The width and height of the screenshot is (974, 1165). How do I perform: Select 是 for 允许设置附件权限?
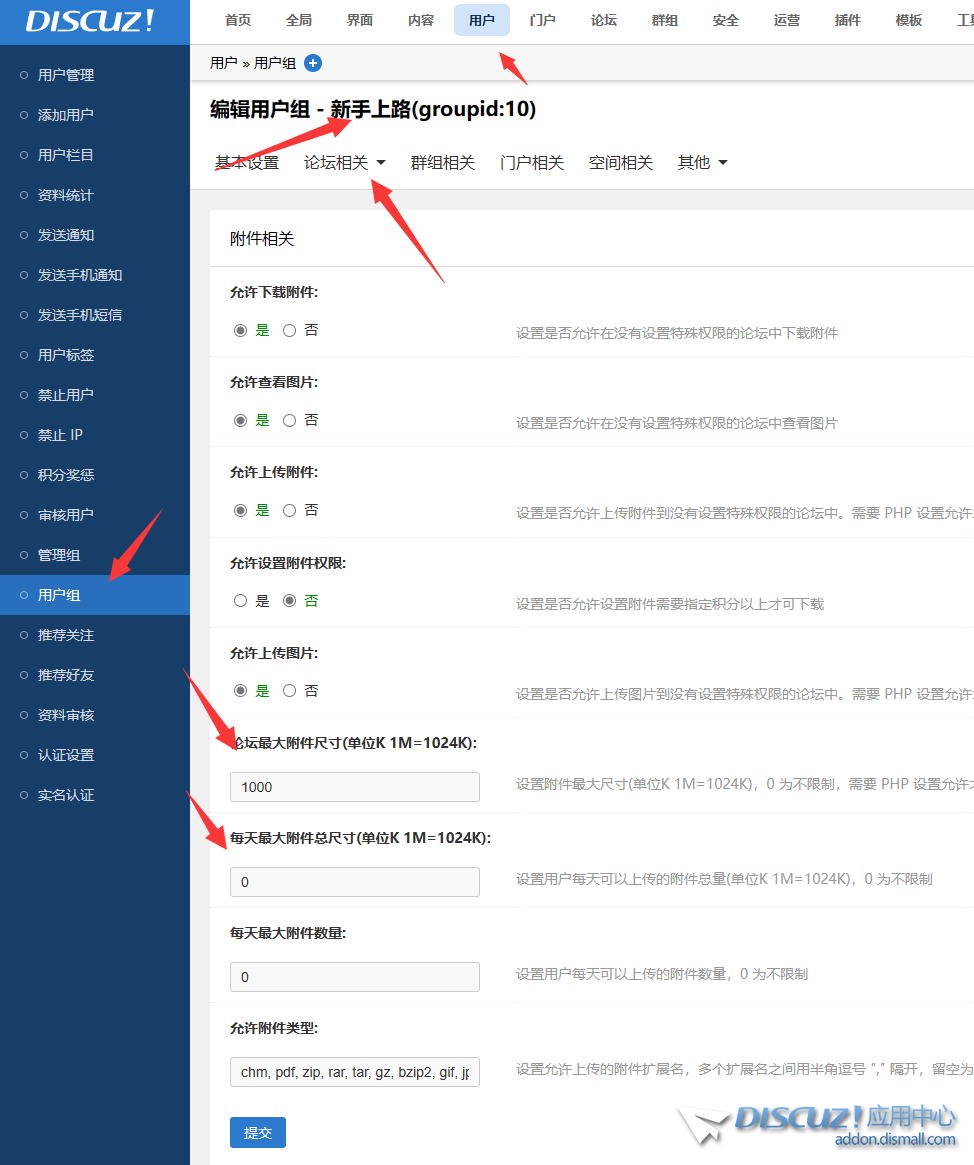click(240, 601)
